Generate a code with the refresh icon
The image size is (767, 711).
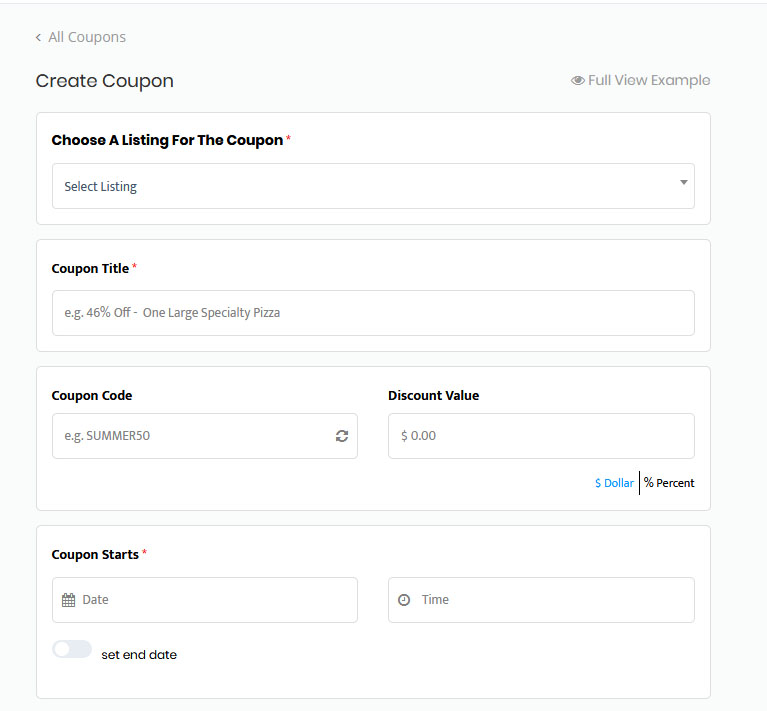(x=342, y=436)
